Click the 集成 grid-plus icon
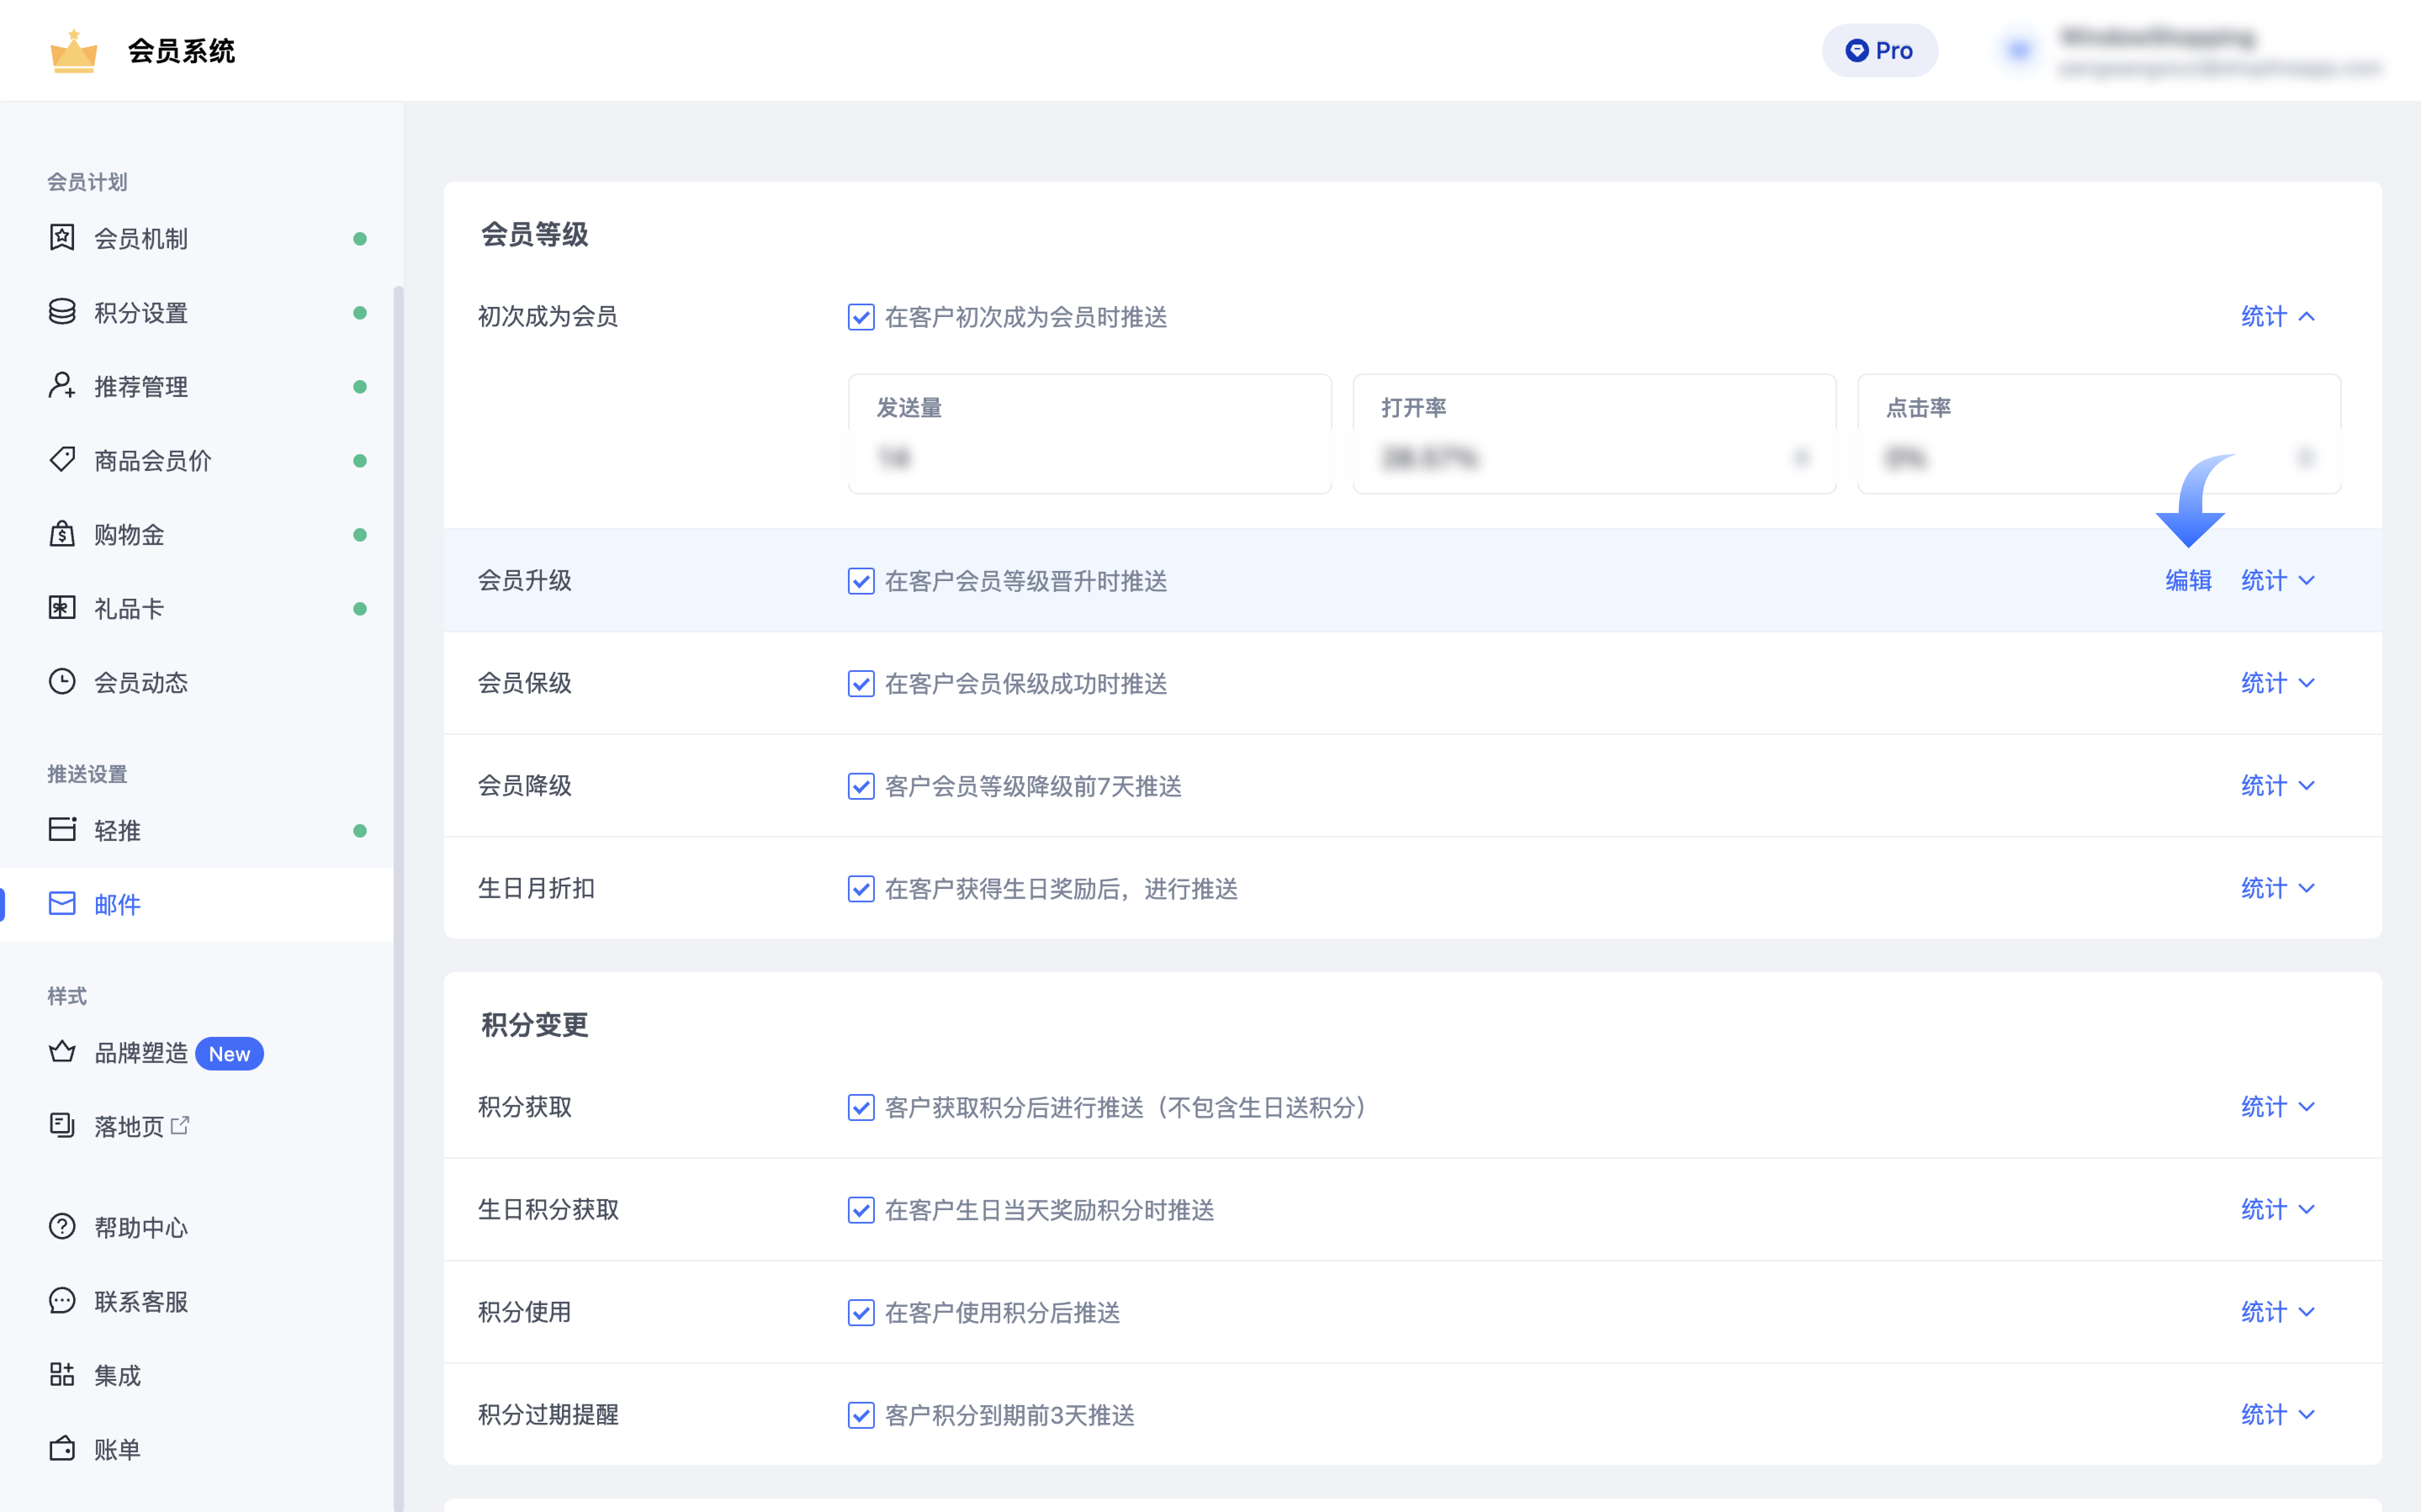 point(62,1375)
